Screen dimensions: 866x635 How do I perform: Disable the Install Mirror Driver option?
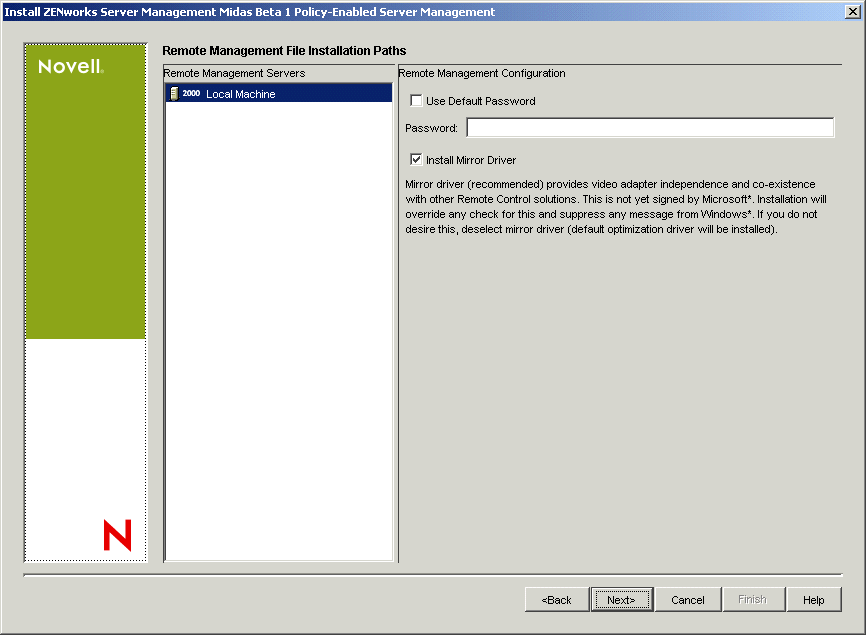click(416, 159)
